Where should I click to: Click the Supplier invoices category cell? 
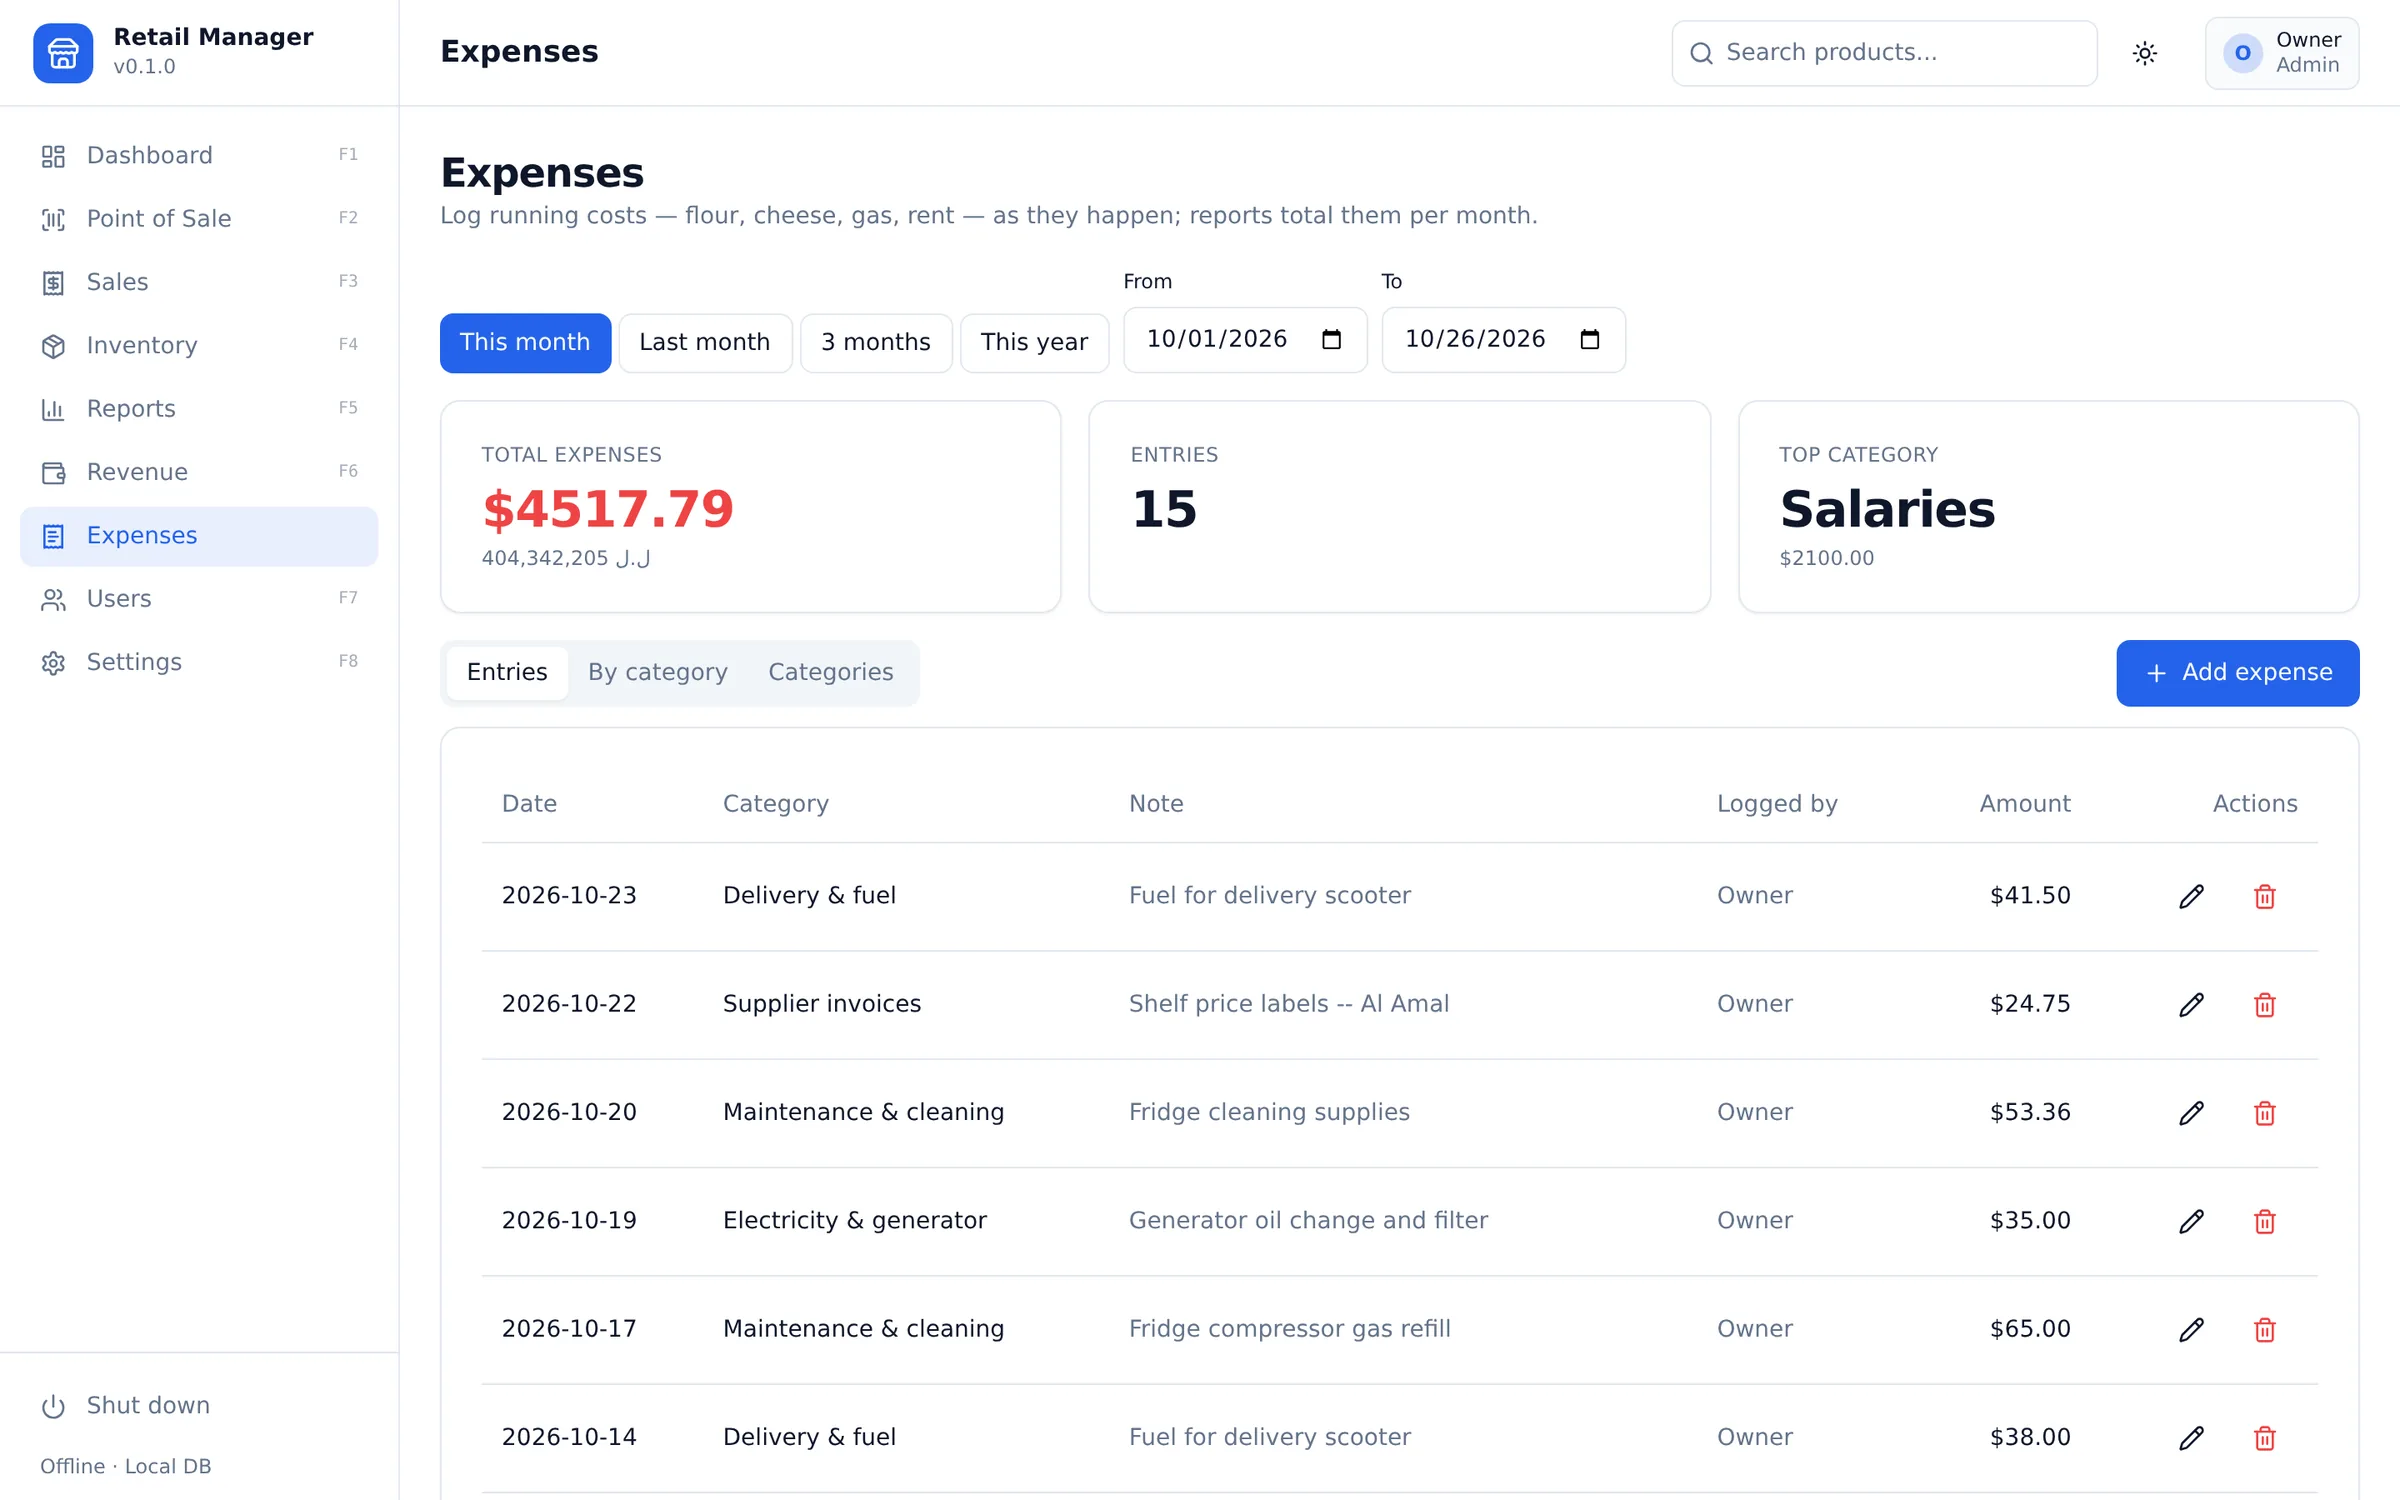[x=821, y=1004]
